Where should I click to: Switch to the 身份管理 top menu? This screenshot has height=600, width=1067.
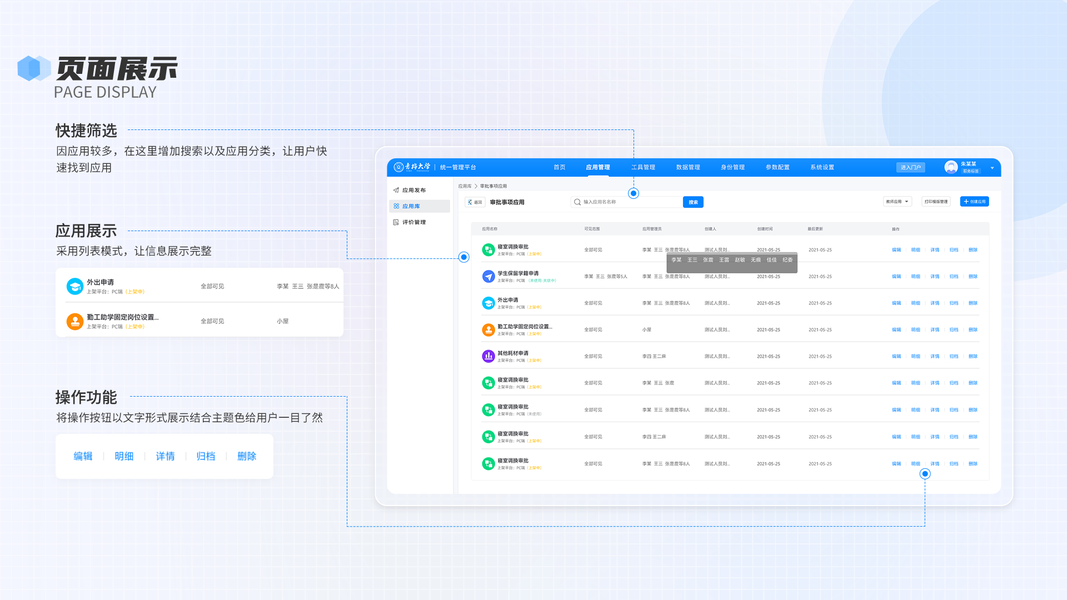pyautogui.click(x=733, y=167)
